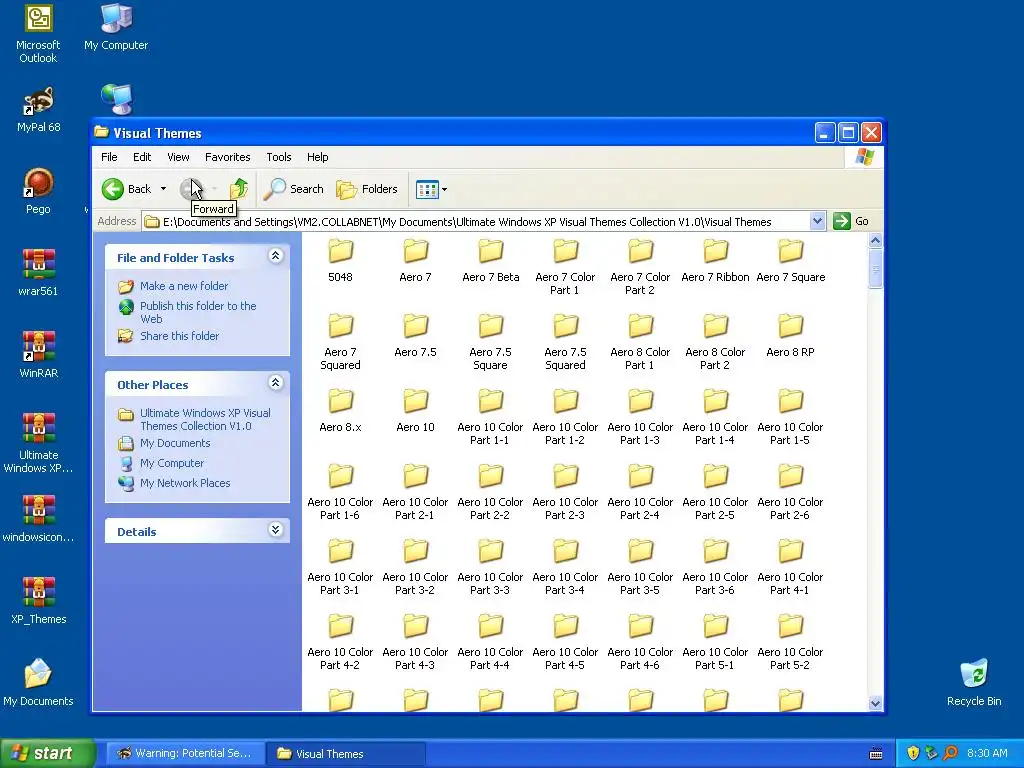Select the Aero 10 Color Part 5-2 folder
1024x768 pixels.
tap(790, 642)
